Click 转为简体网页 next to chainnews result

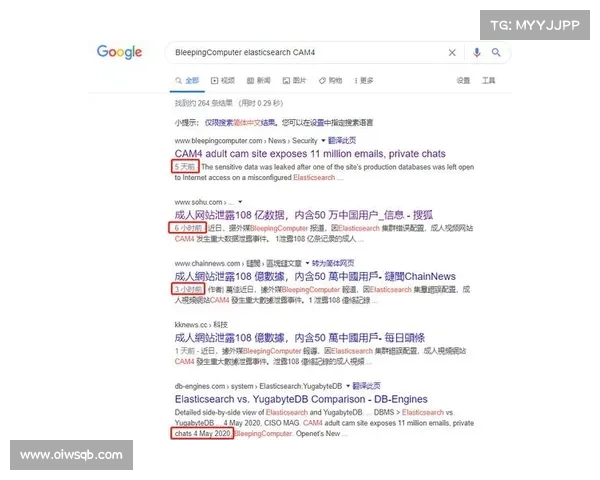pos(333,263)
